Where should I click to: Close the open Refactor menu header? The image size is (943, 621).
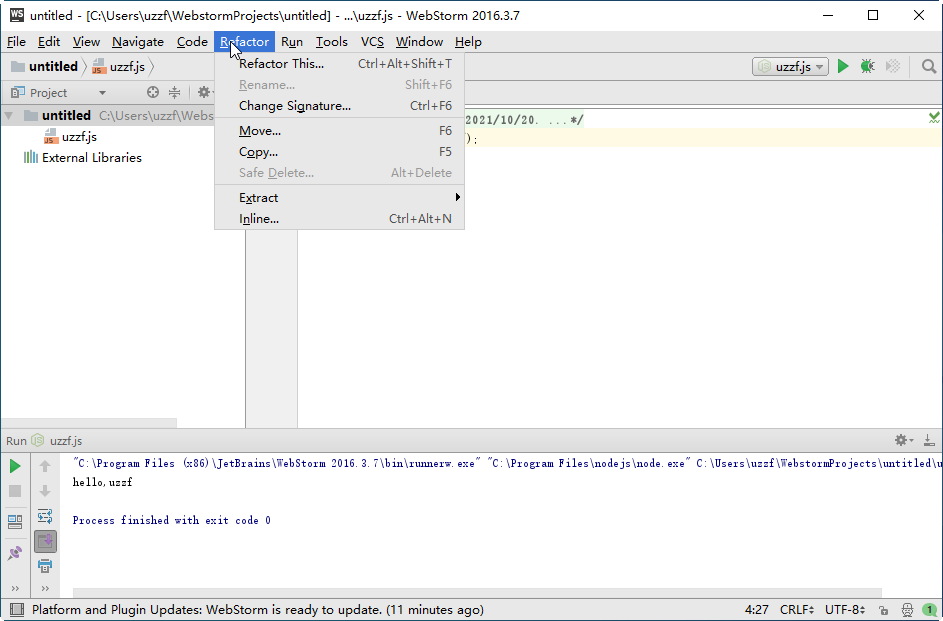point(244,41)
